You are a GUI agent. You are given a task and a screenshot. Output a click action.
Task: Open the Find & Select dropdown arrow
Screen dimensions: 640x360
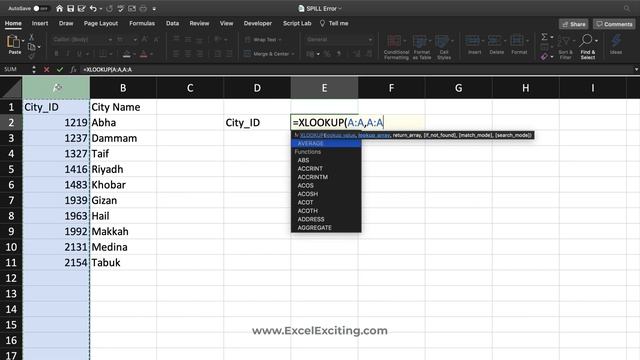(596, 41)
